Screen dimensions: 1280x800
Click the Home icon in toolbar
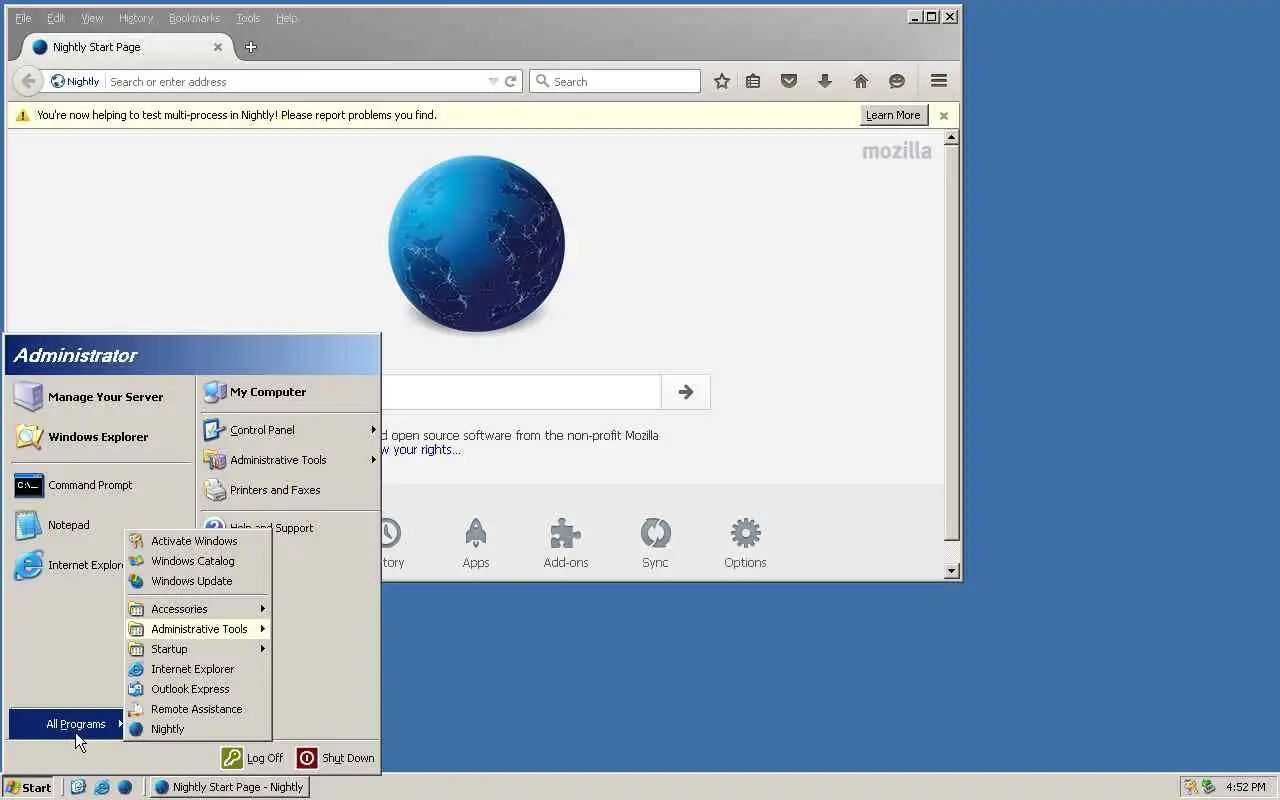pyautogui.click(x=860, y=81)
